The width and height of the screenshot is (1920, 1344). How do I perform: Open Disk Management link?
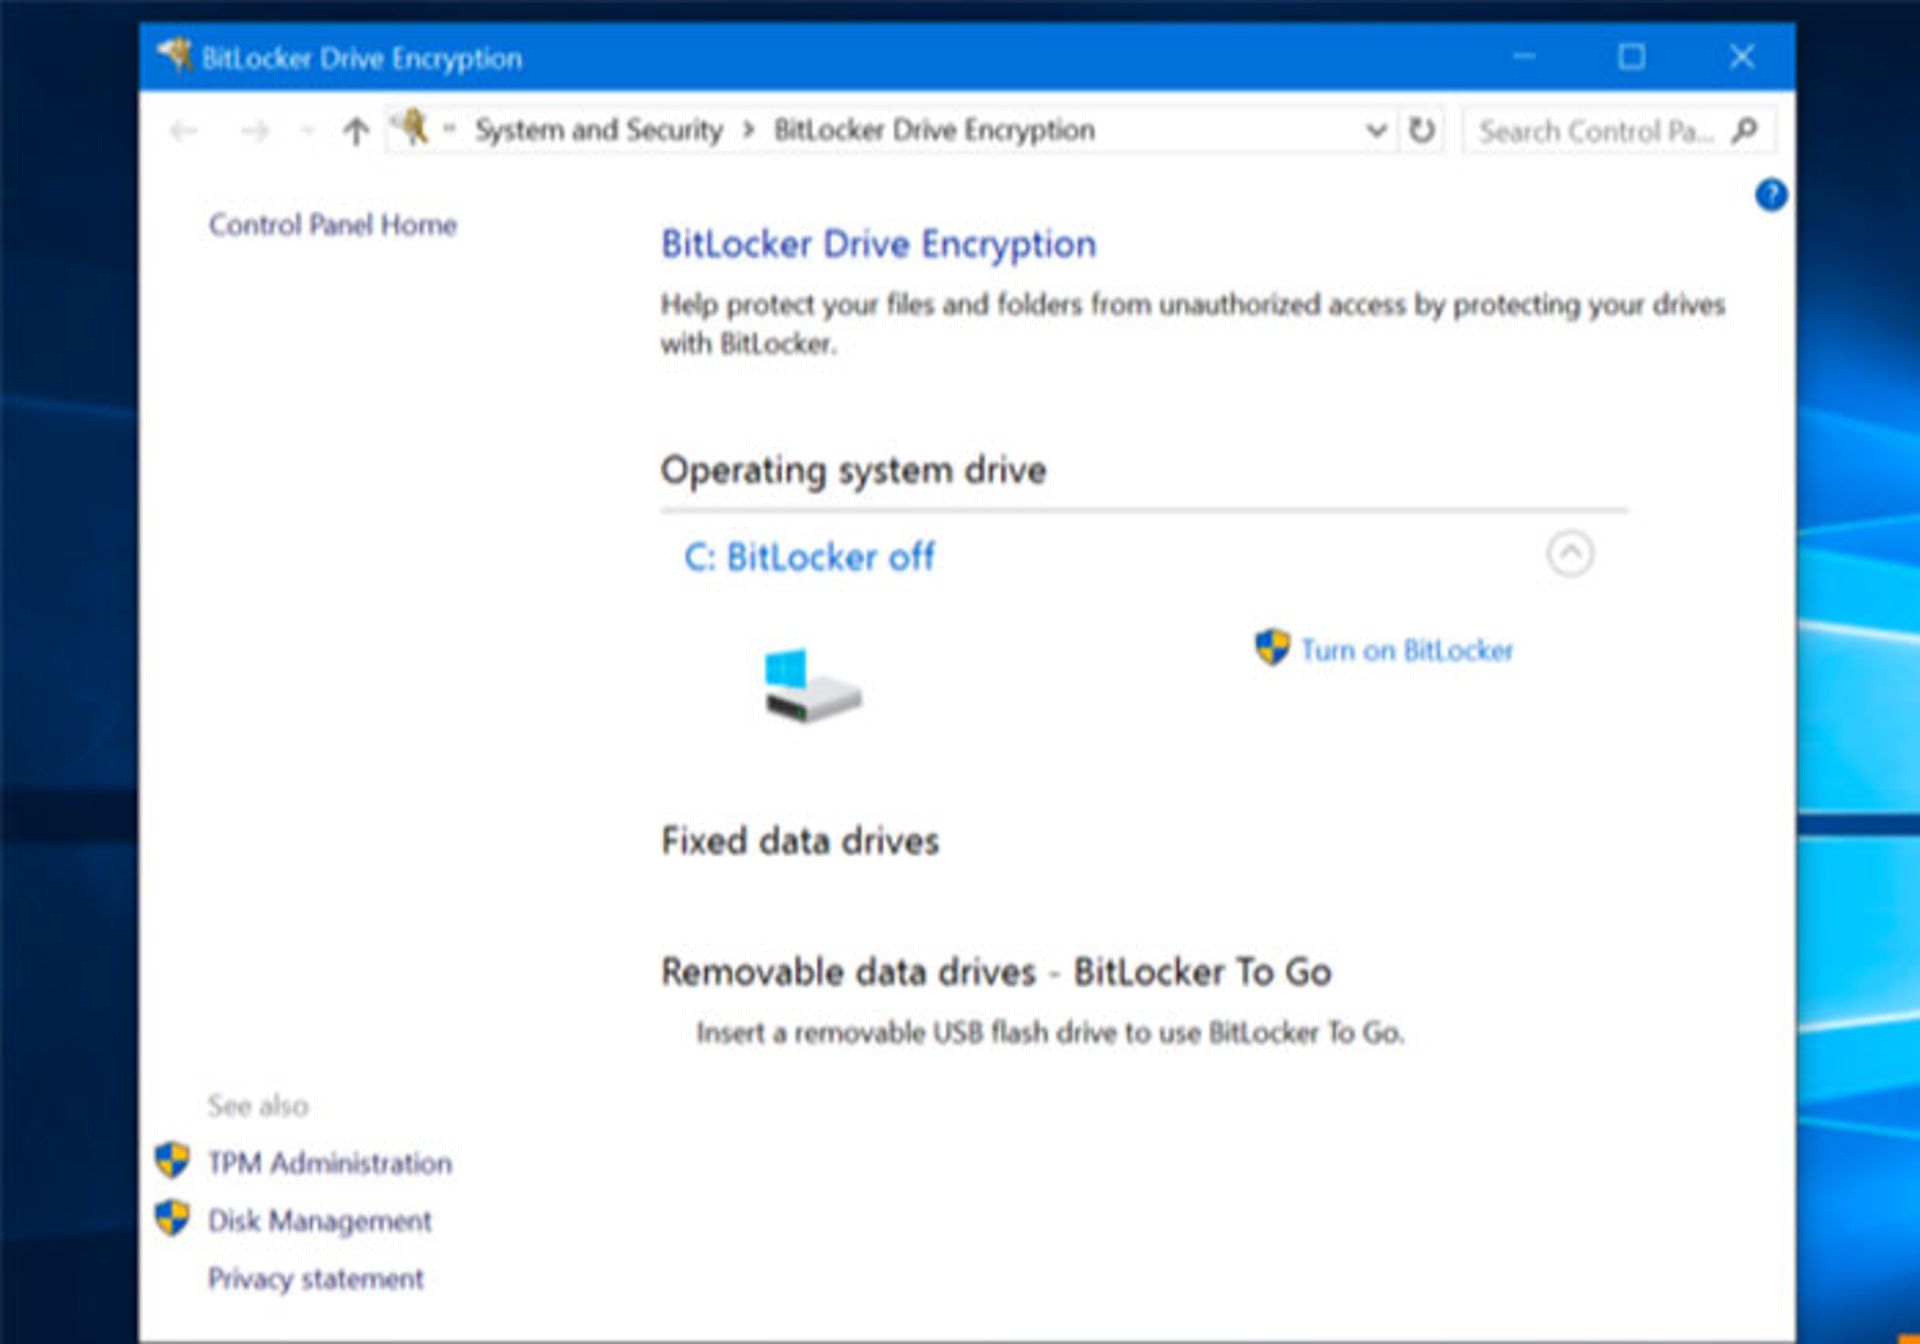[x=319, y=1221]
